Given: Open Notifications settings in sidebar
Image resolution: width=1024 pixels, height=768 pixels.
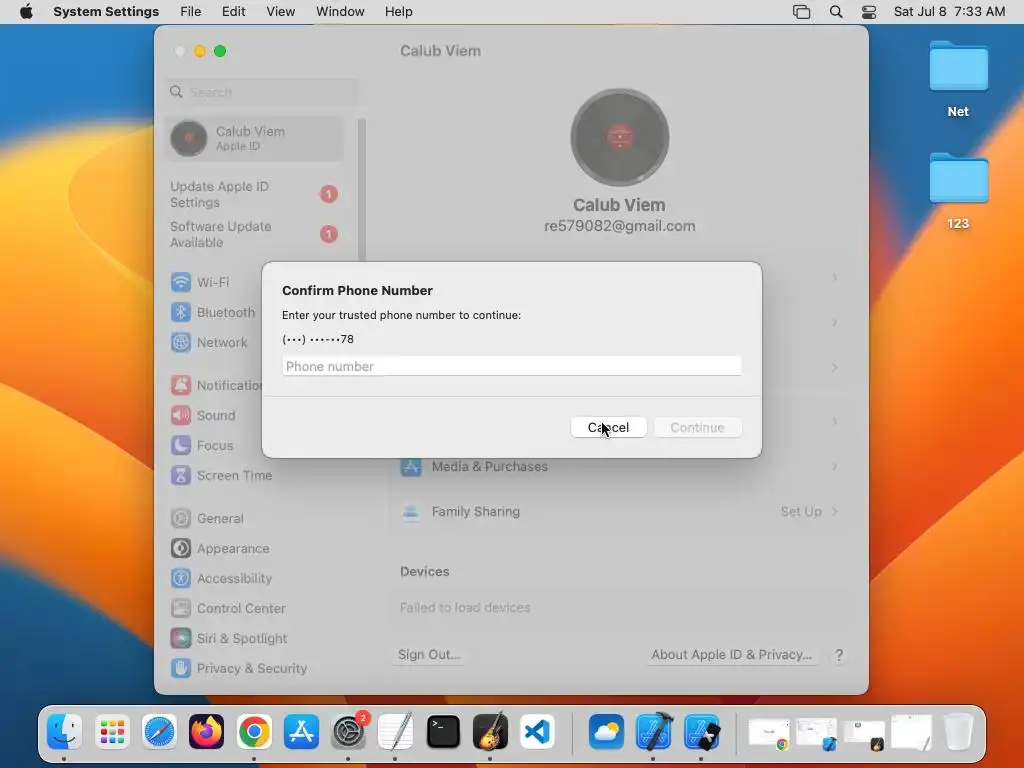Looking at the screenshot, I should (x=216, y=385).
